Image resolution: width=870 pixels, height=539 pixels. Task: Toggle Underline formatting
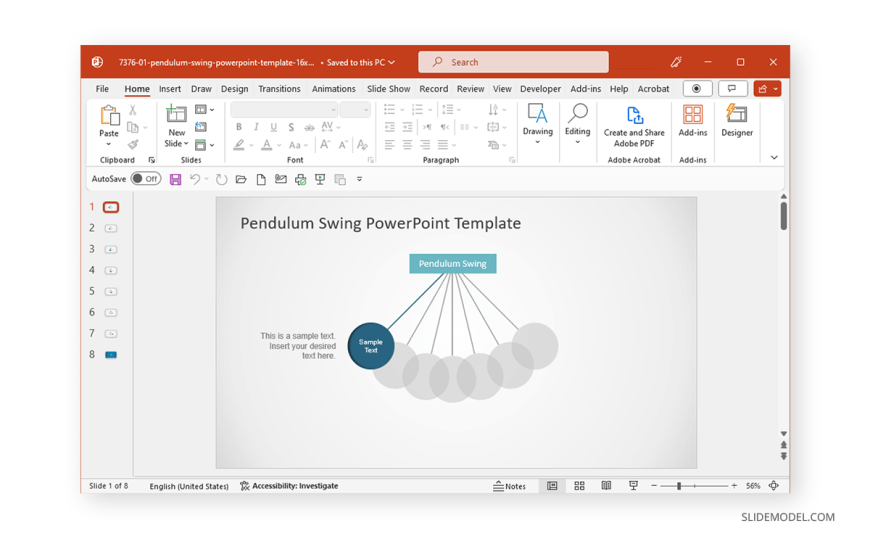point(274,127)
